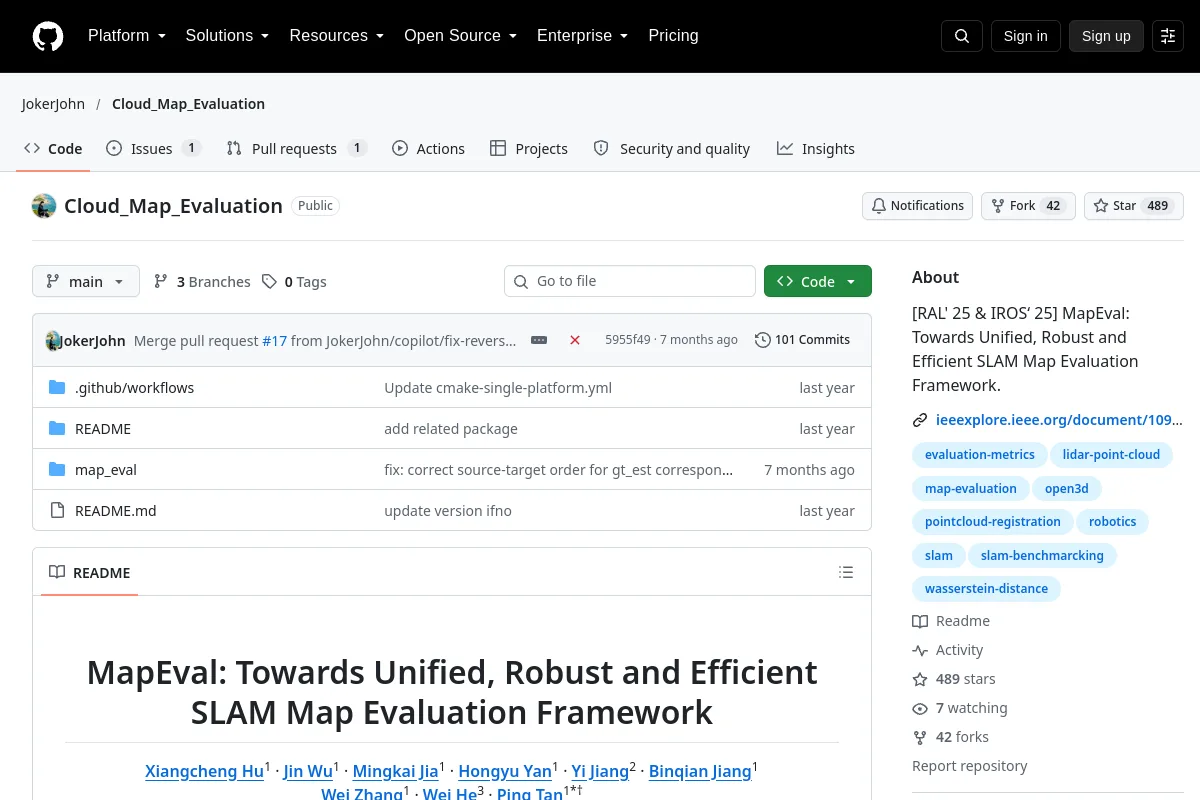Fork the repository with Fork 42 button
1200x800 pixels.
click(1028, 206)
